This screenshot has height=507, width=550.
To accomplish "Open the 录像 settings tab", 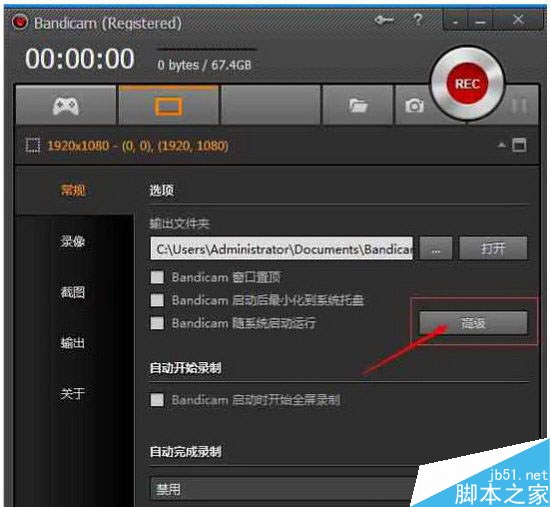I will [x=73, y=241].
